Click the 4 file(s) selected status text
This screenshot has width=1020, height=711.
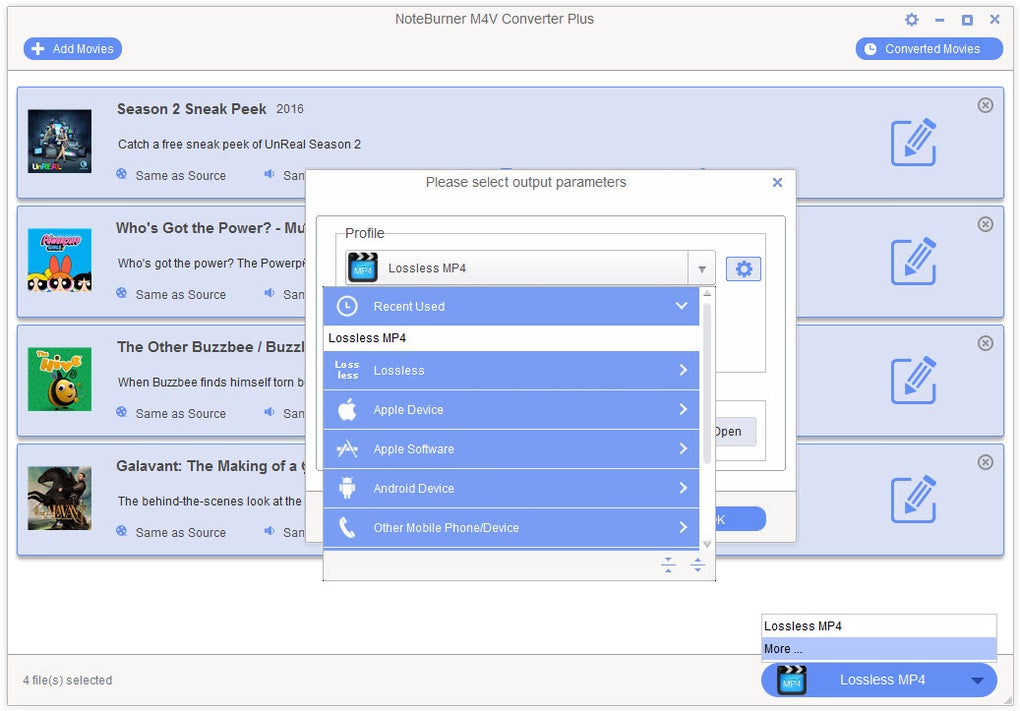(68, 680)
